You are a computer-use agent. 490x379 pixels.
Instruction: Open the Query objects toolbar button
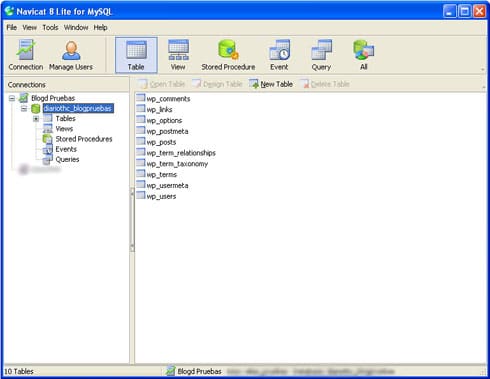pyautogui.click(x=321, y=55)
